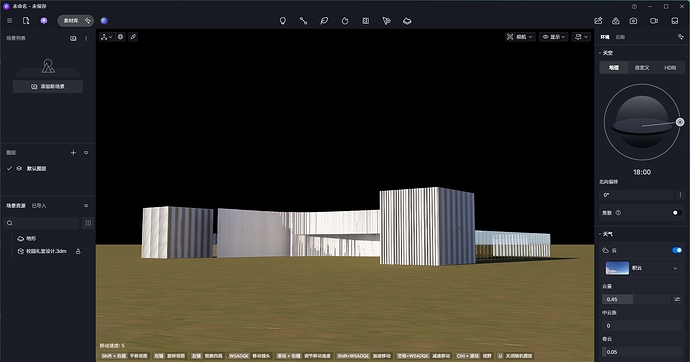
Task: Switch to the 后期 effects tab
Action: point(620,37)
